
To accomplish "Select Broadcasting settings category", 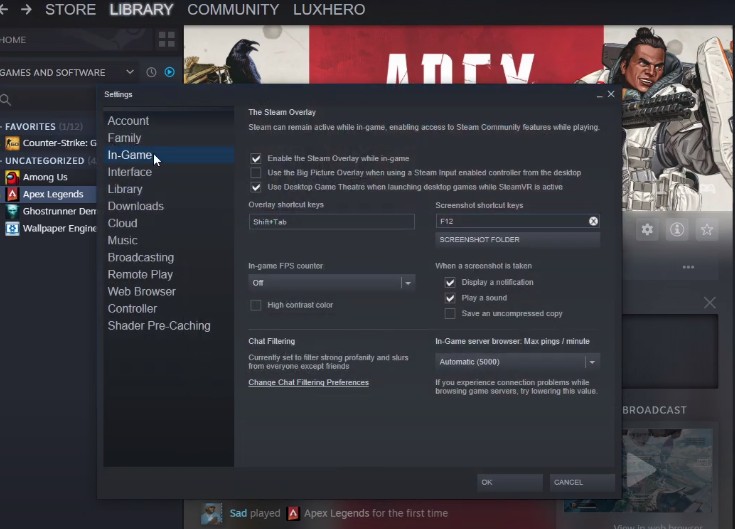I will pos(168,258).
